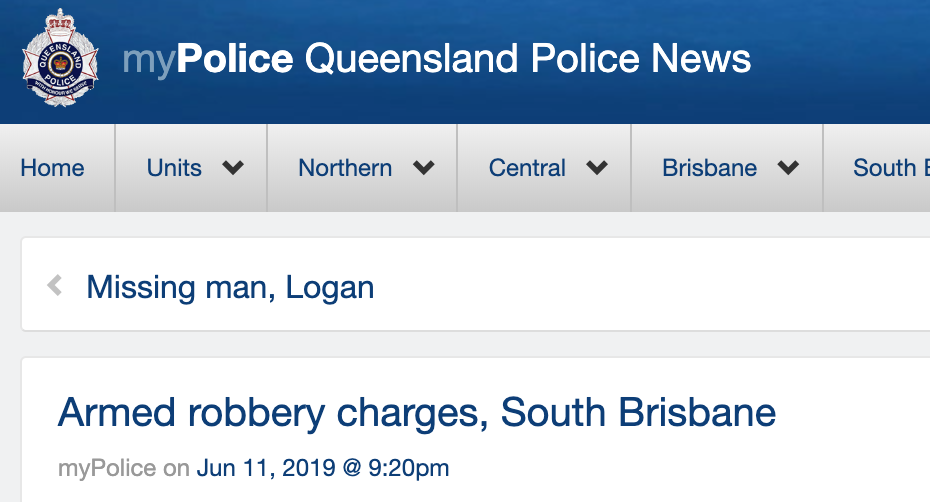Open 'Armed robbery charges, South Brisbane' headline
Screen dimensions: 930x502
point(417,412)
